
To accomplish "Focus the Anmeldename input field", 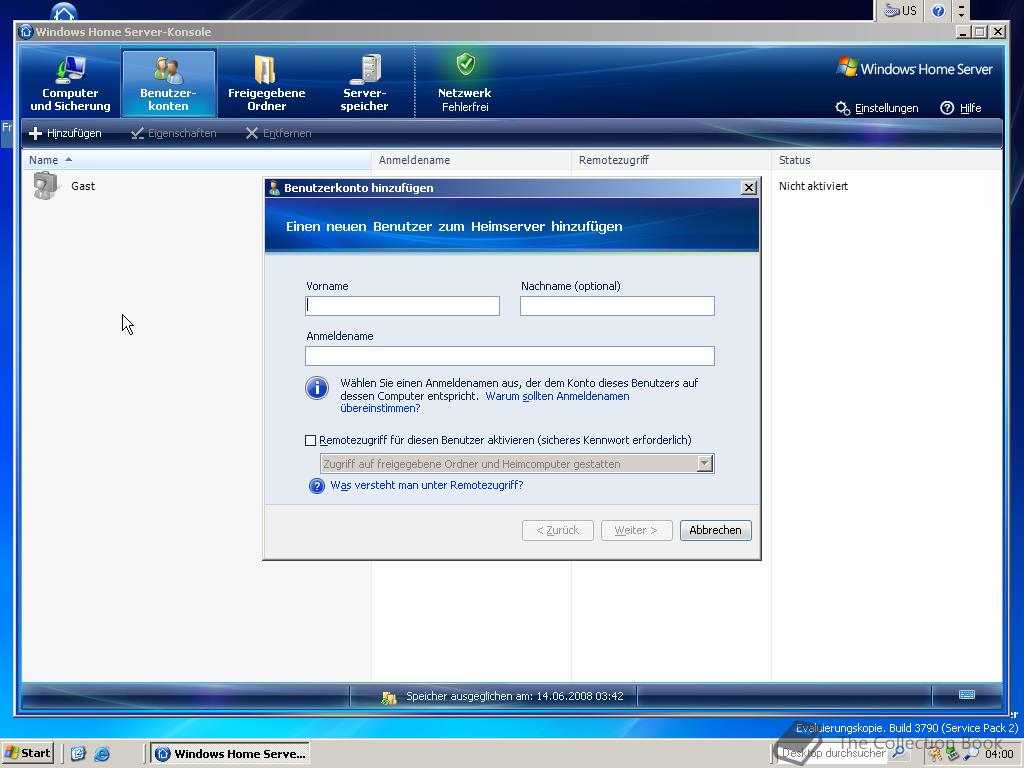I will click(x=509, y=356).
